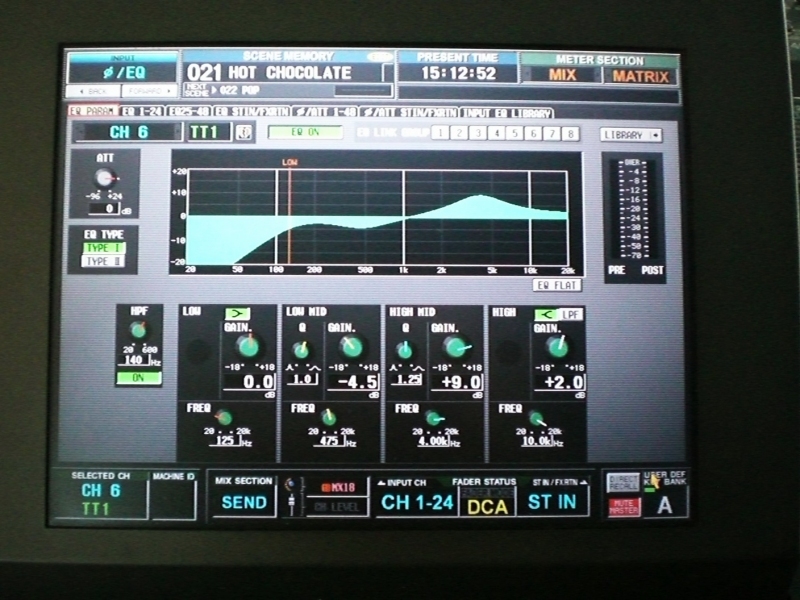Image resolution: width=800 pixels, height=600 pixels.
Task: Click the HIGH band FREQ knob
Action: click(x=536, y=418)
